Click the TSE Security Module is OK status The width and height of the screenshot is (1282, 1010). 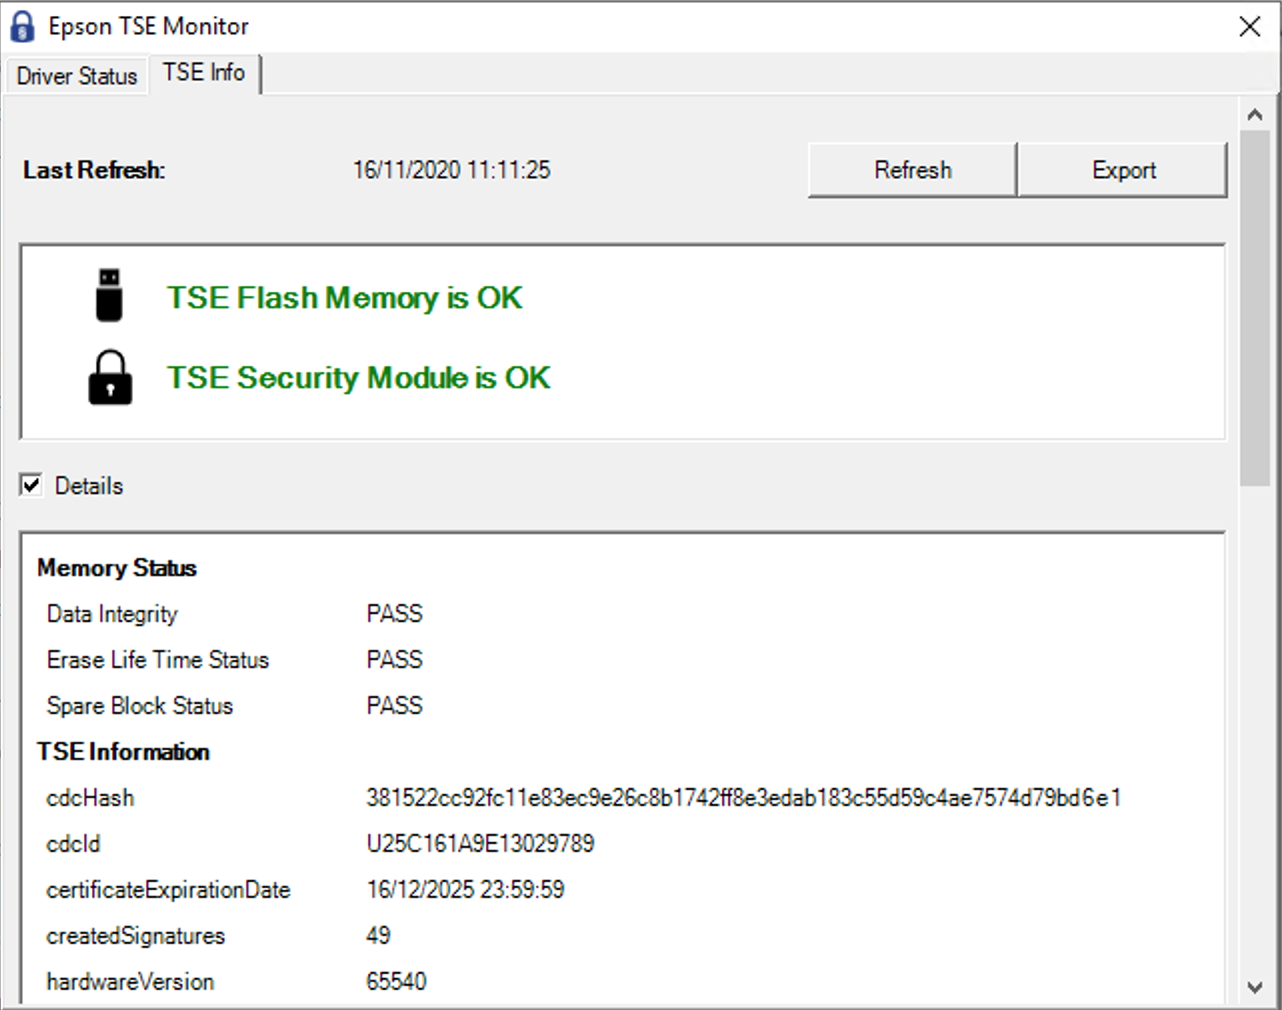pos(359,378)
